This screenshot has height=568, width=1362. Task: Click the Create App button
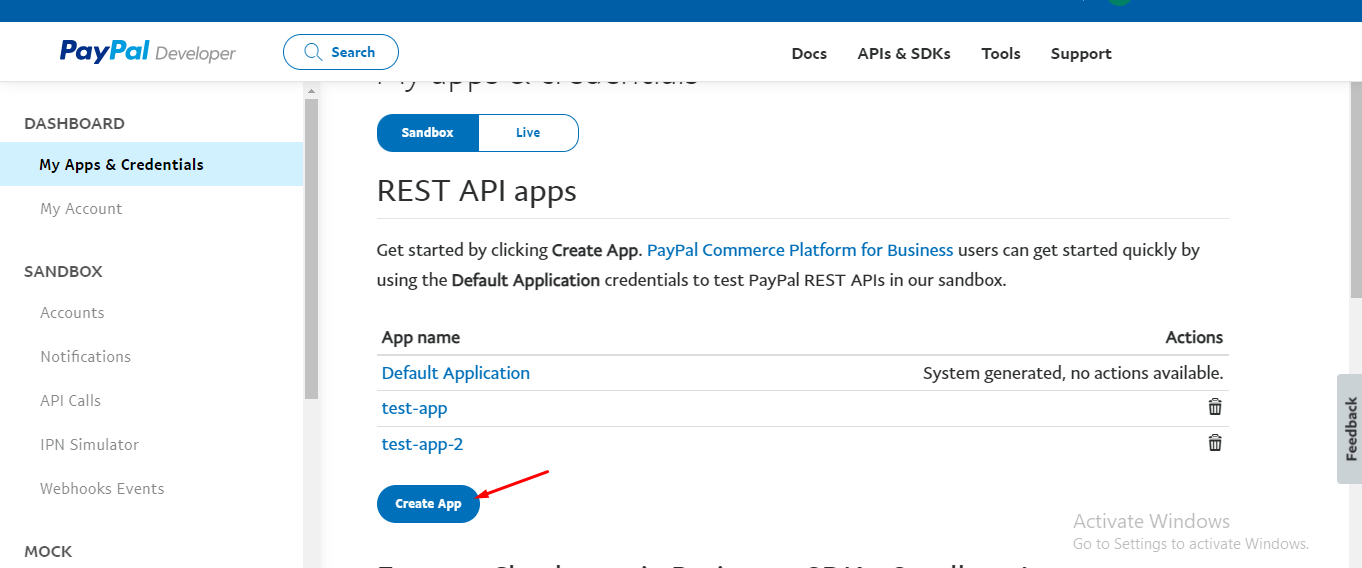pyautogui.click(x=428, y=504)
